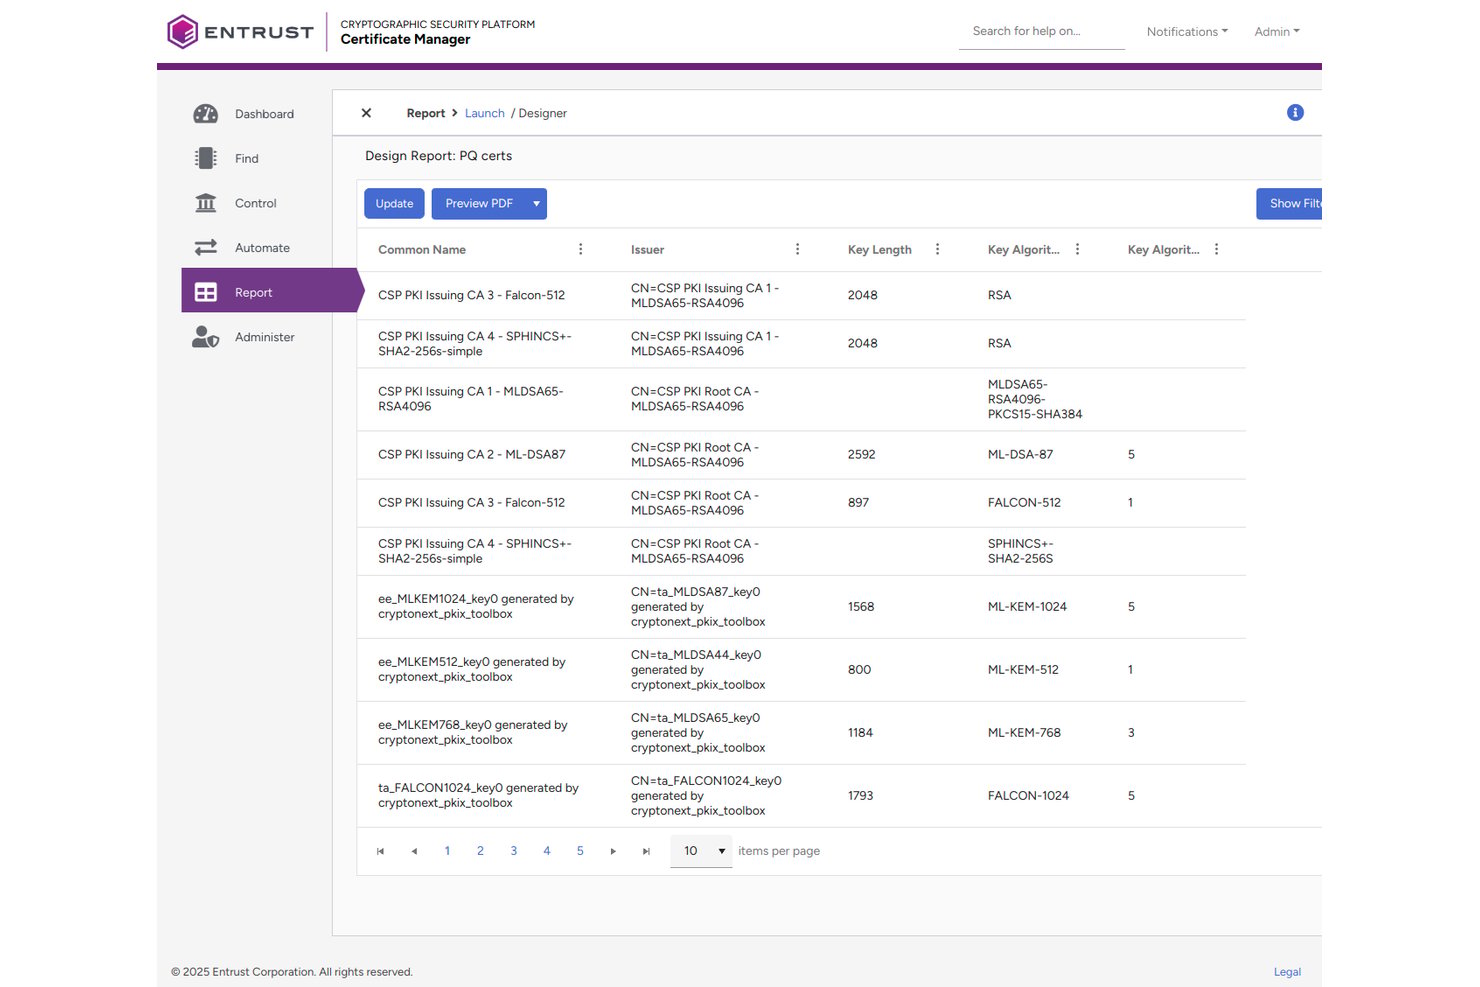Open Admin user menu

(x=1277, y=32)
